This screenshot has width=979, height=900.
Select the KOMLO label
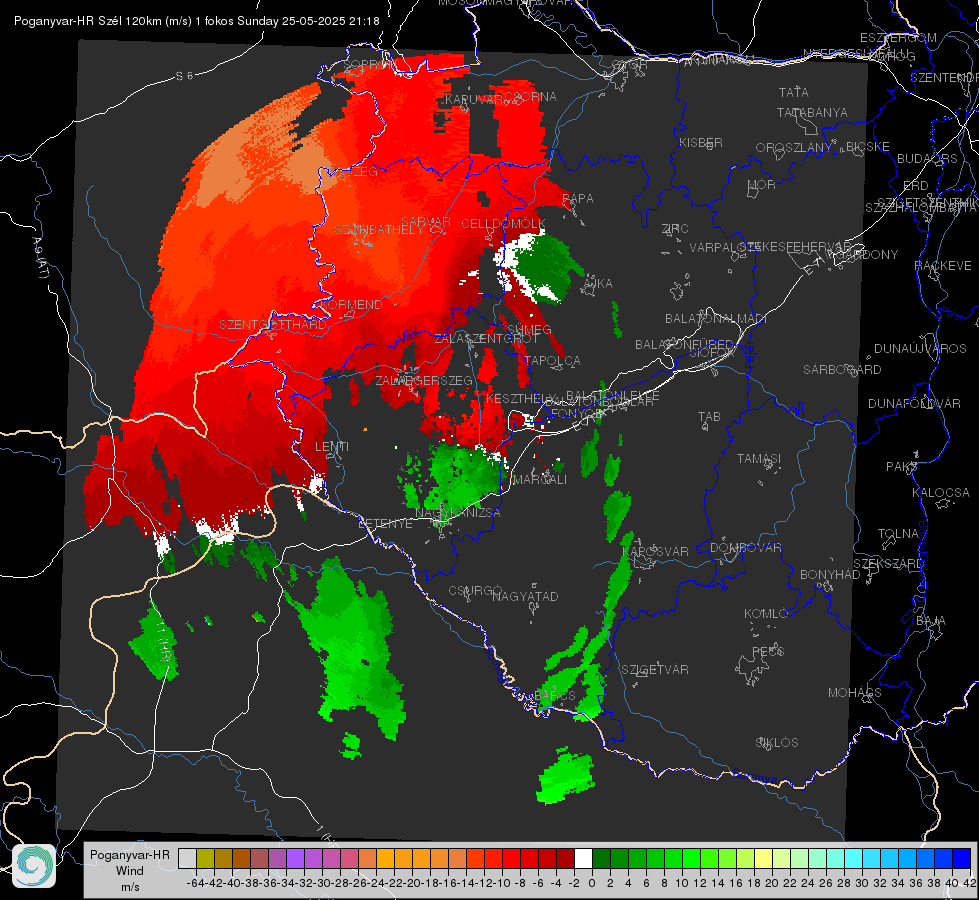766,614
